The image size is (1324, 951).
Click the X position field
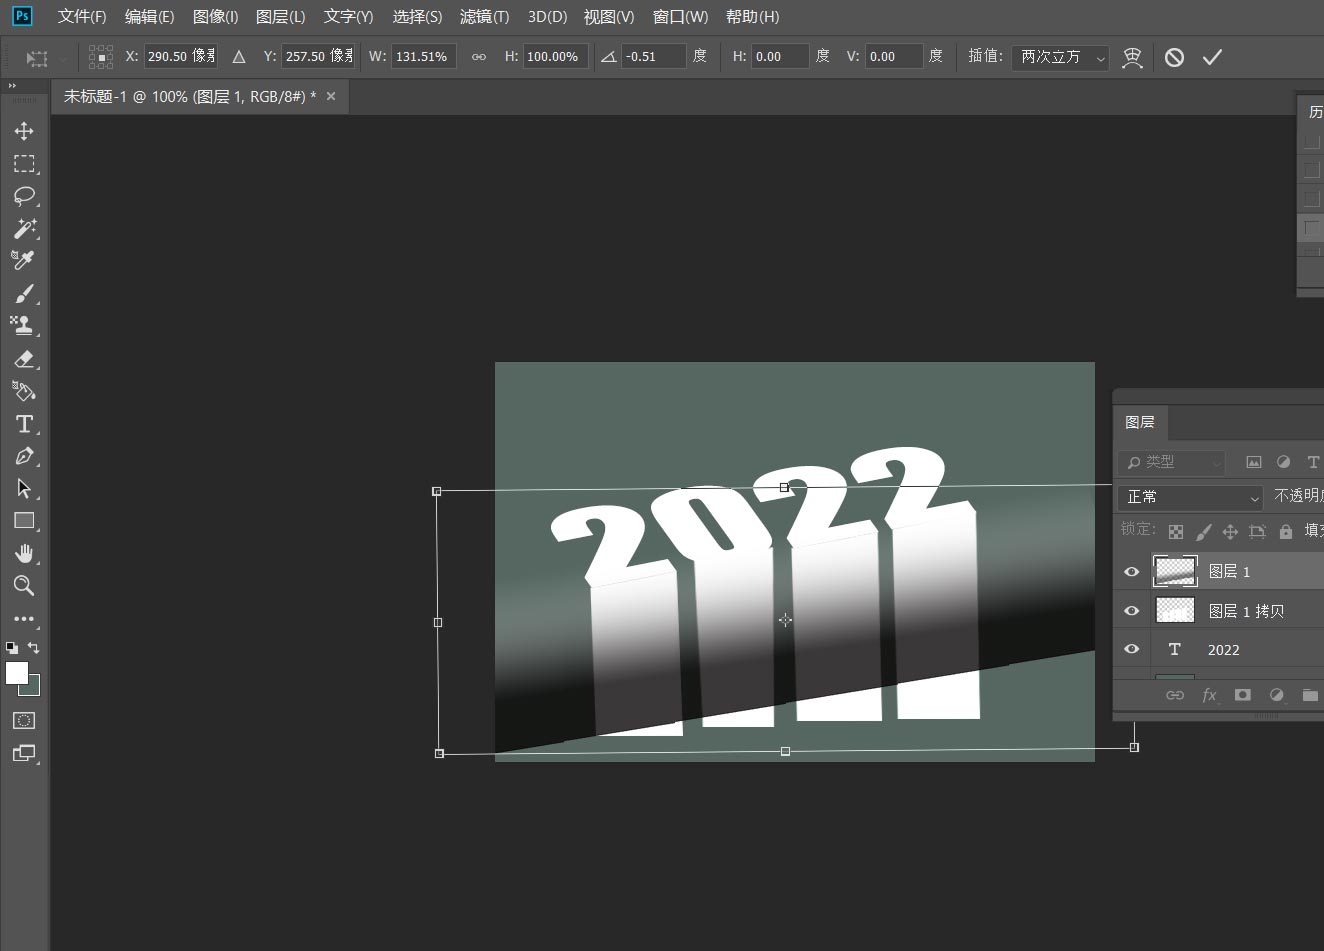(x=181, y=57)
